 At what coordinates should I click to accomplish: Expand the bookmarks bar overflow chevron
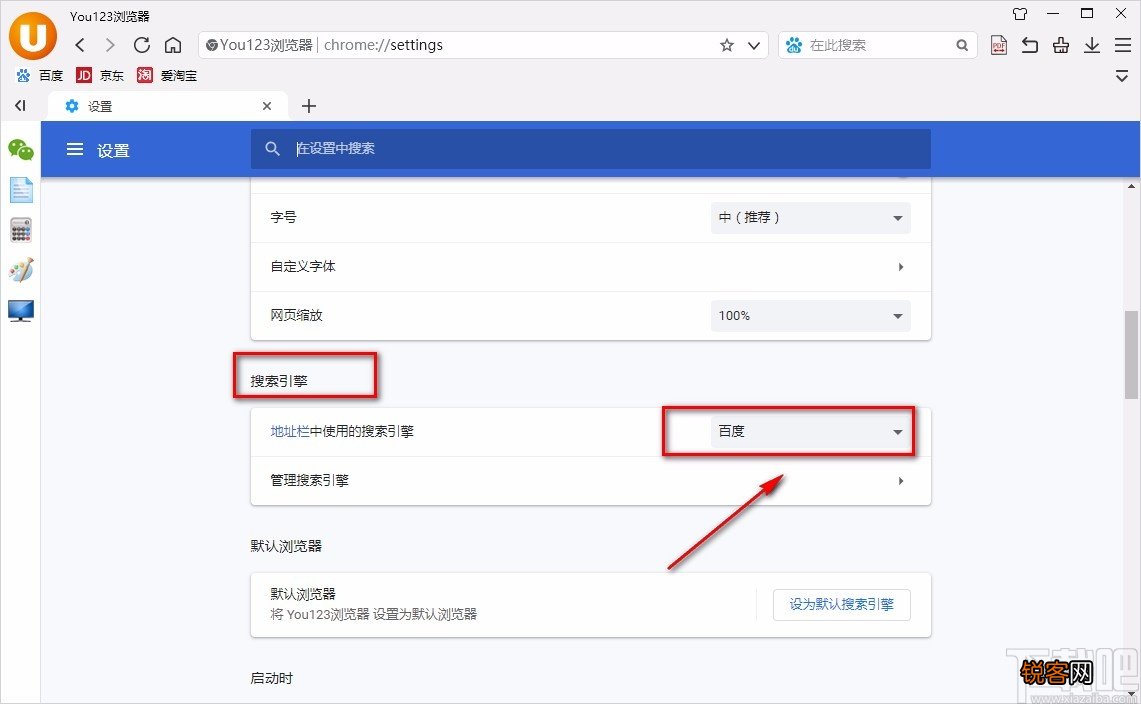click(x=1122, y=76)
